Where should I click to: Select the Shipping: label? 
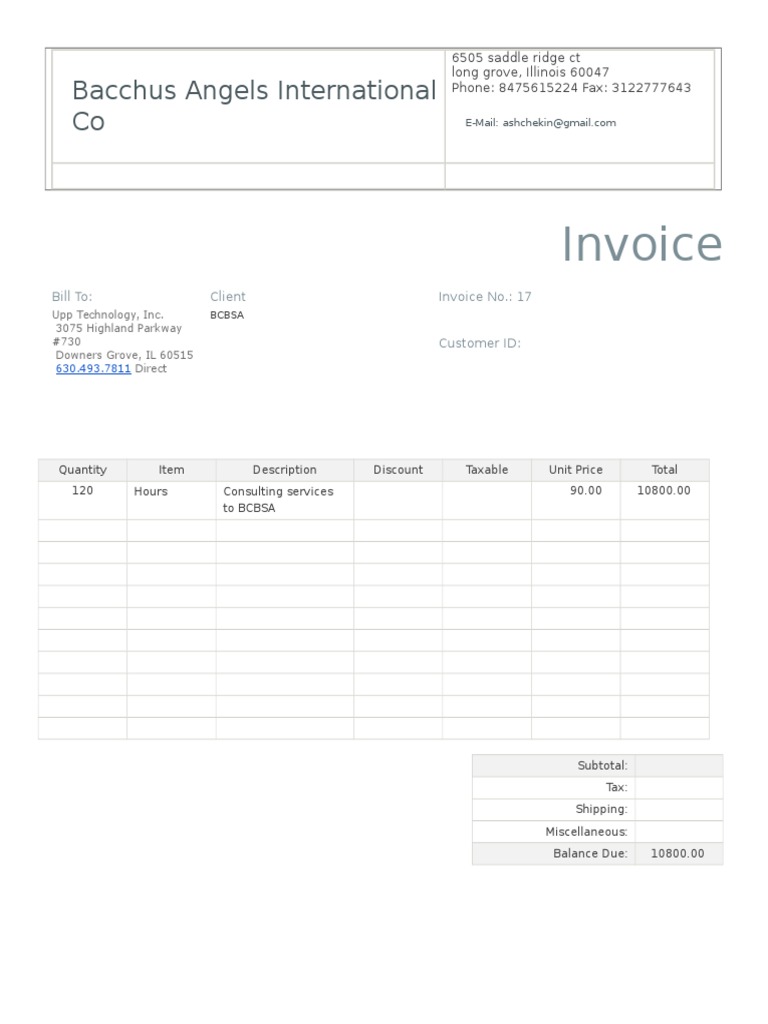pos(601,809)
